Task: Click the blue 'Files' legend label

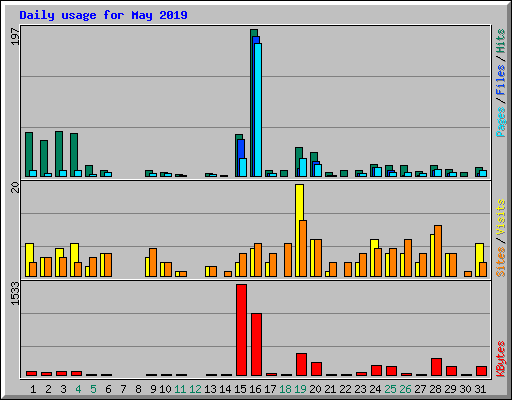Action: tap(500, 80)
